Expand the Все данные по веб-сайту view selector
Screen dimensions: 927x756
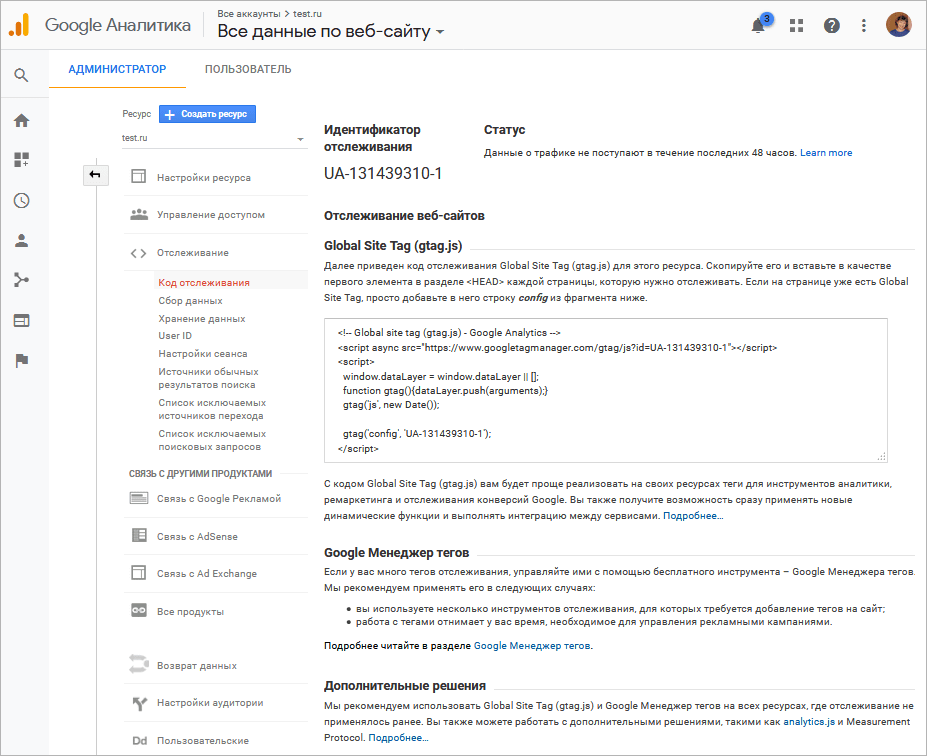(x=330, y=31)
